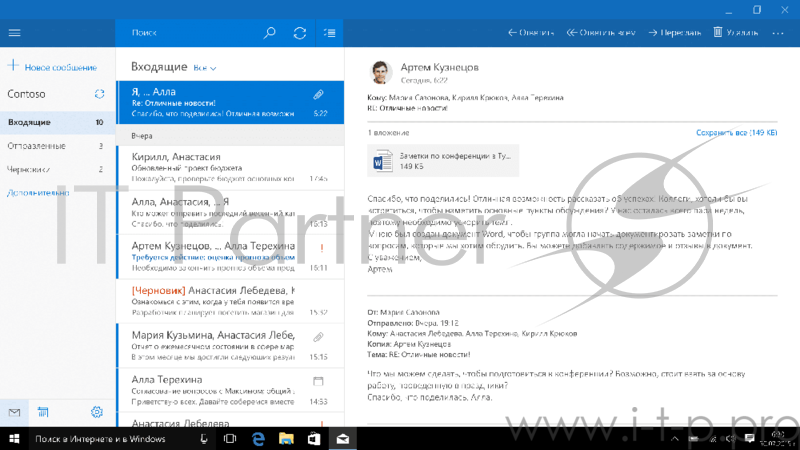Show hidden tray icons chevron

point(674,439)
